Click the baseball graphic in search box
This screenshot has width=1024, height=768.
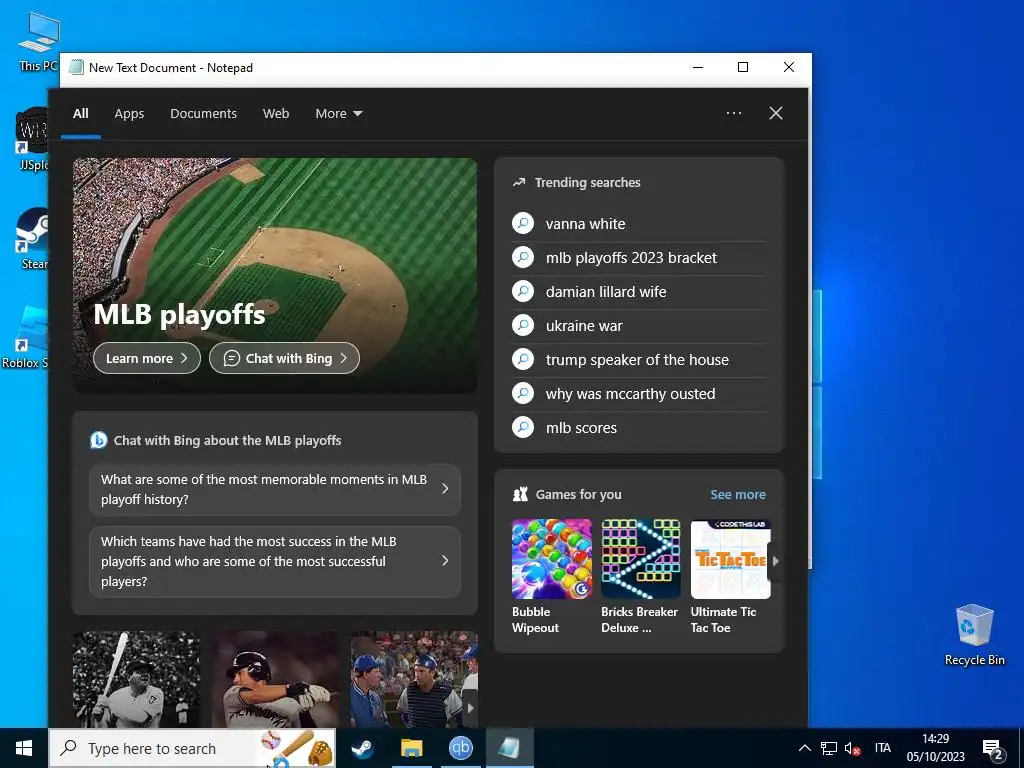(297, 748)
